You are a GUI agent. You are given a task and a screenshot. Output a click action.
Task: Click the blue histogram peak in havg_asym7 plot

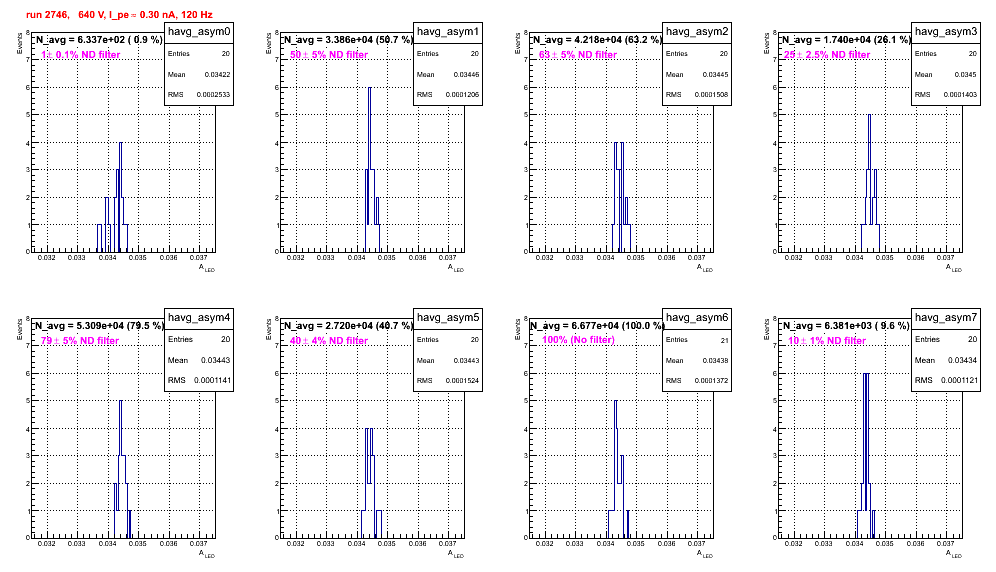[866, 374]
